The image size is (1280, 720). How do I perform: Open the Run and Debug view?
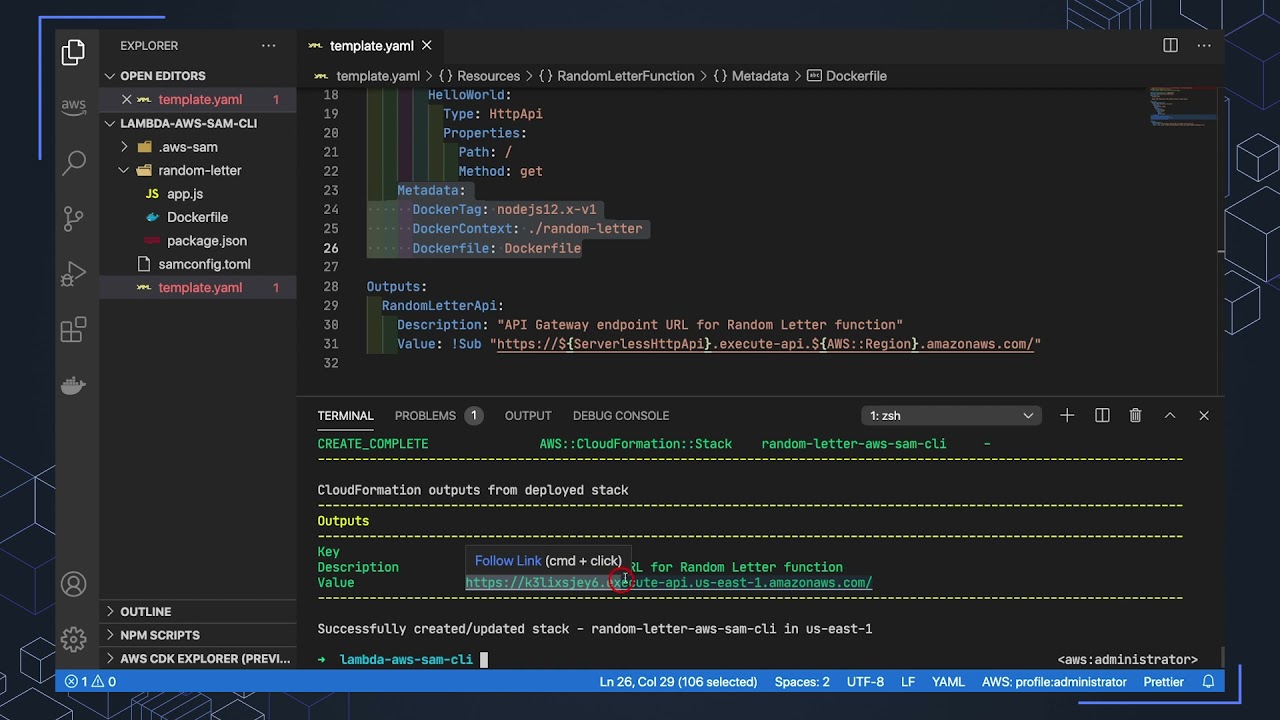[73, 274]
